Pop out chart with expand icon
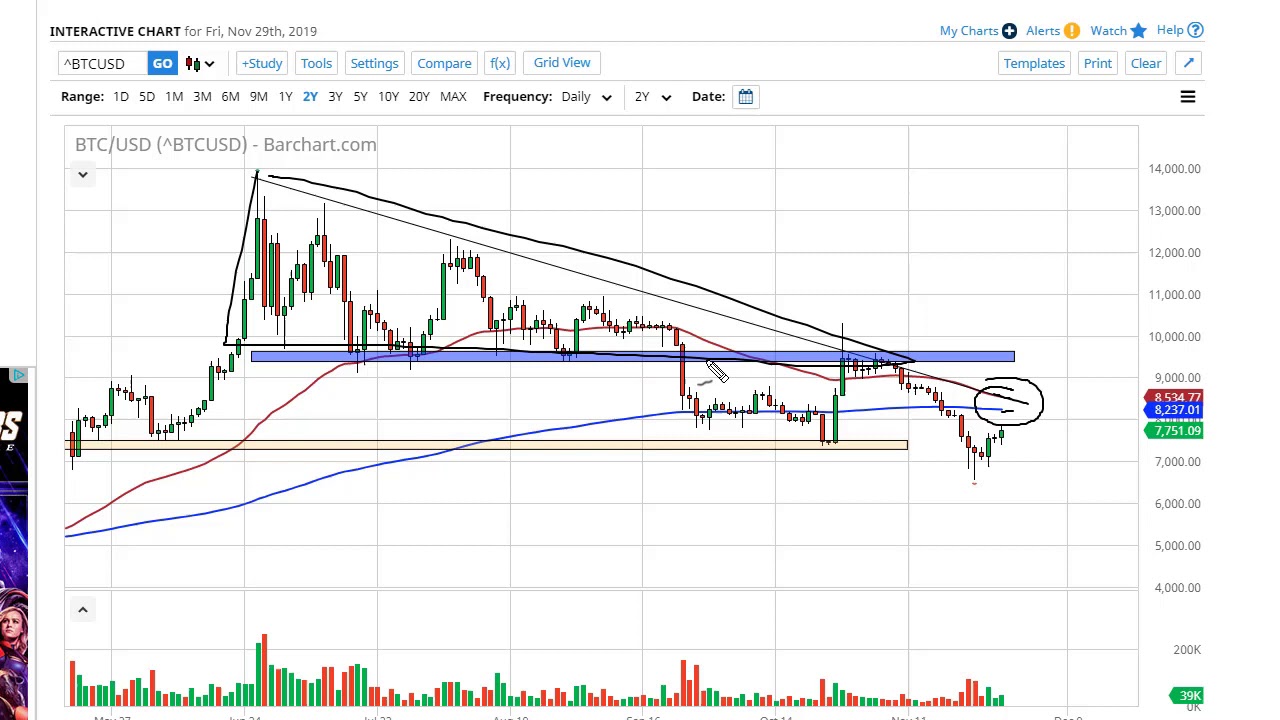 [x=1189, y=63]
